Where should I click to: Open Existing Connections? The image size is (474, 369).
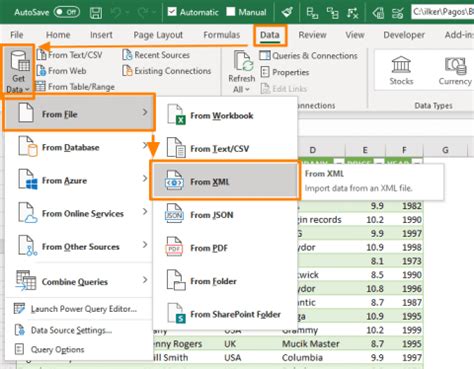click(x=167, y=71)
